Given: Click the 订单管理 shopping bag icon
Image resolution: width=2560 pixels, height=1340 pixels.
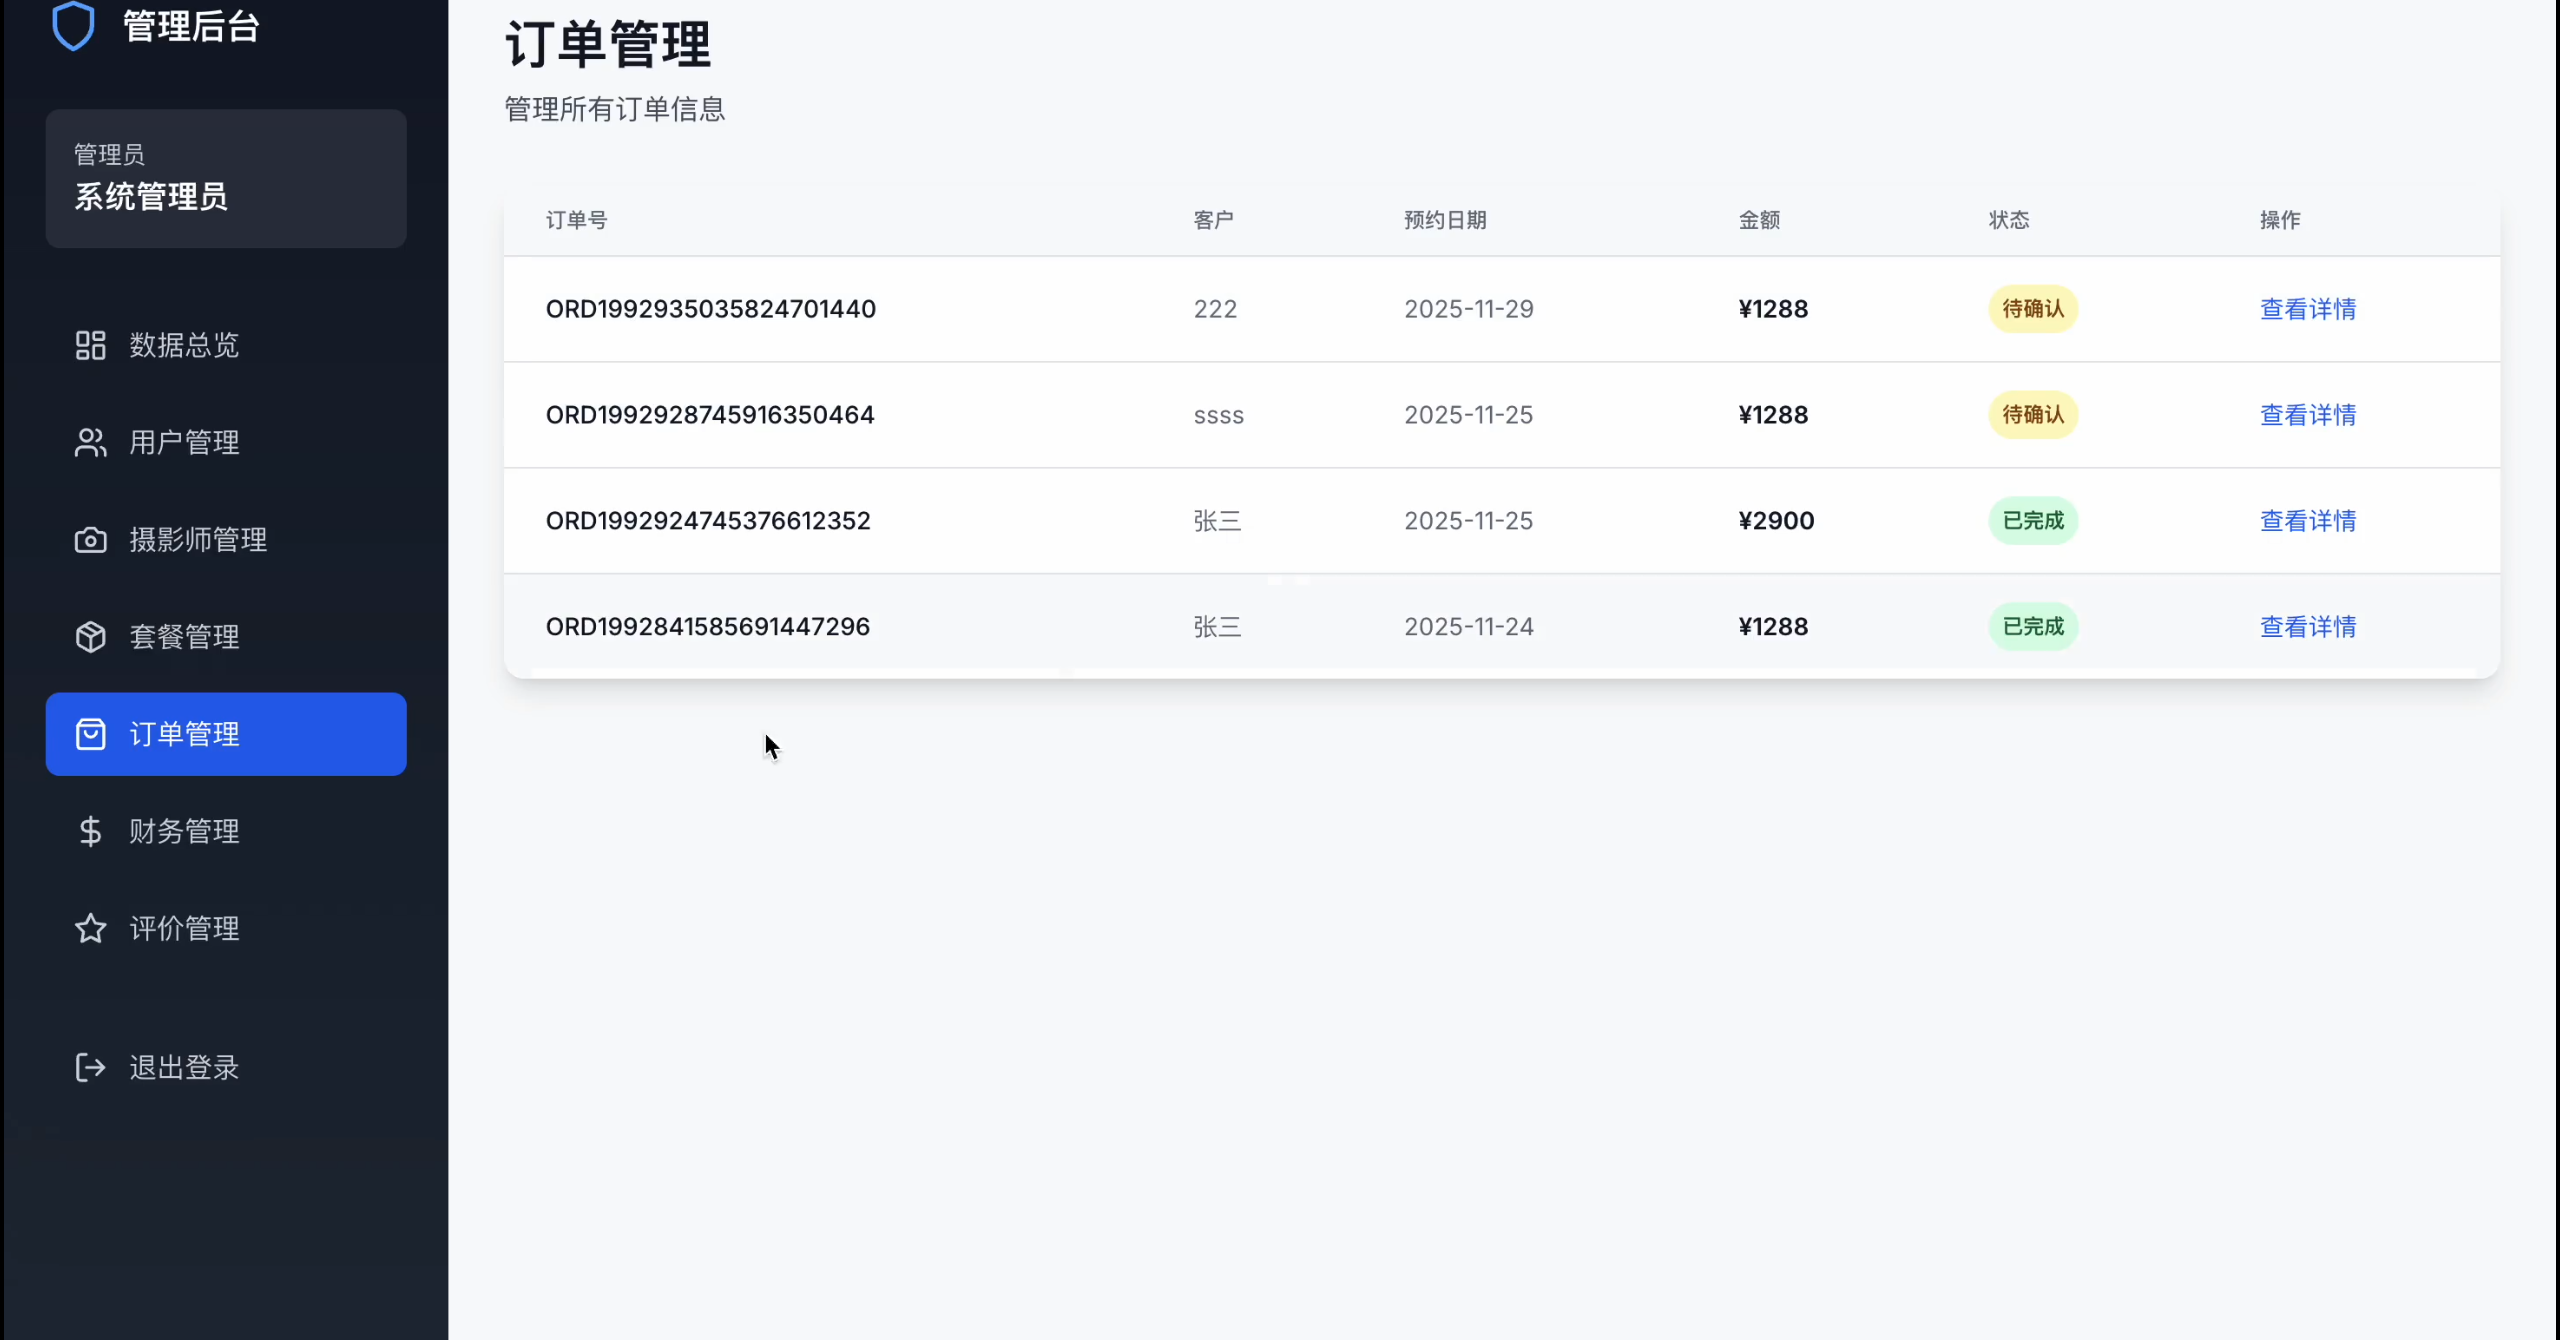Looking at the screenshot, I should coord(90,734).
